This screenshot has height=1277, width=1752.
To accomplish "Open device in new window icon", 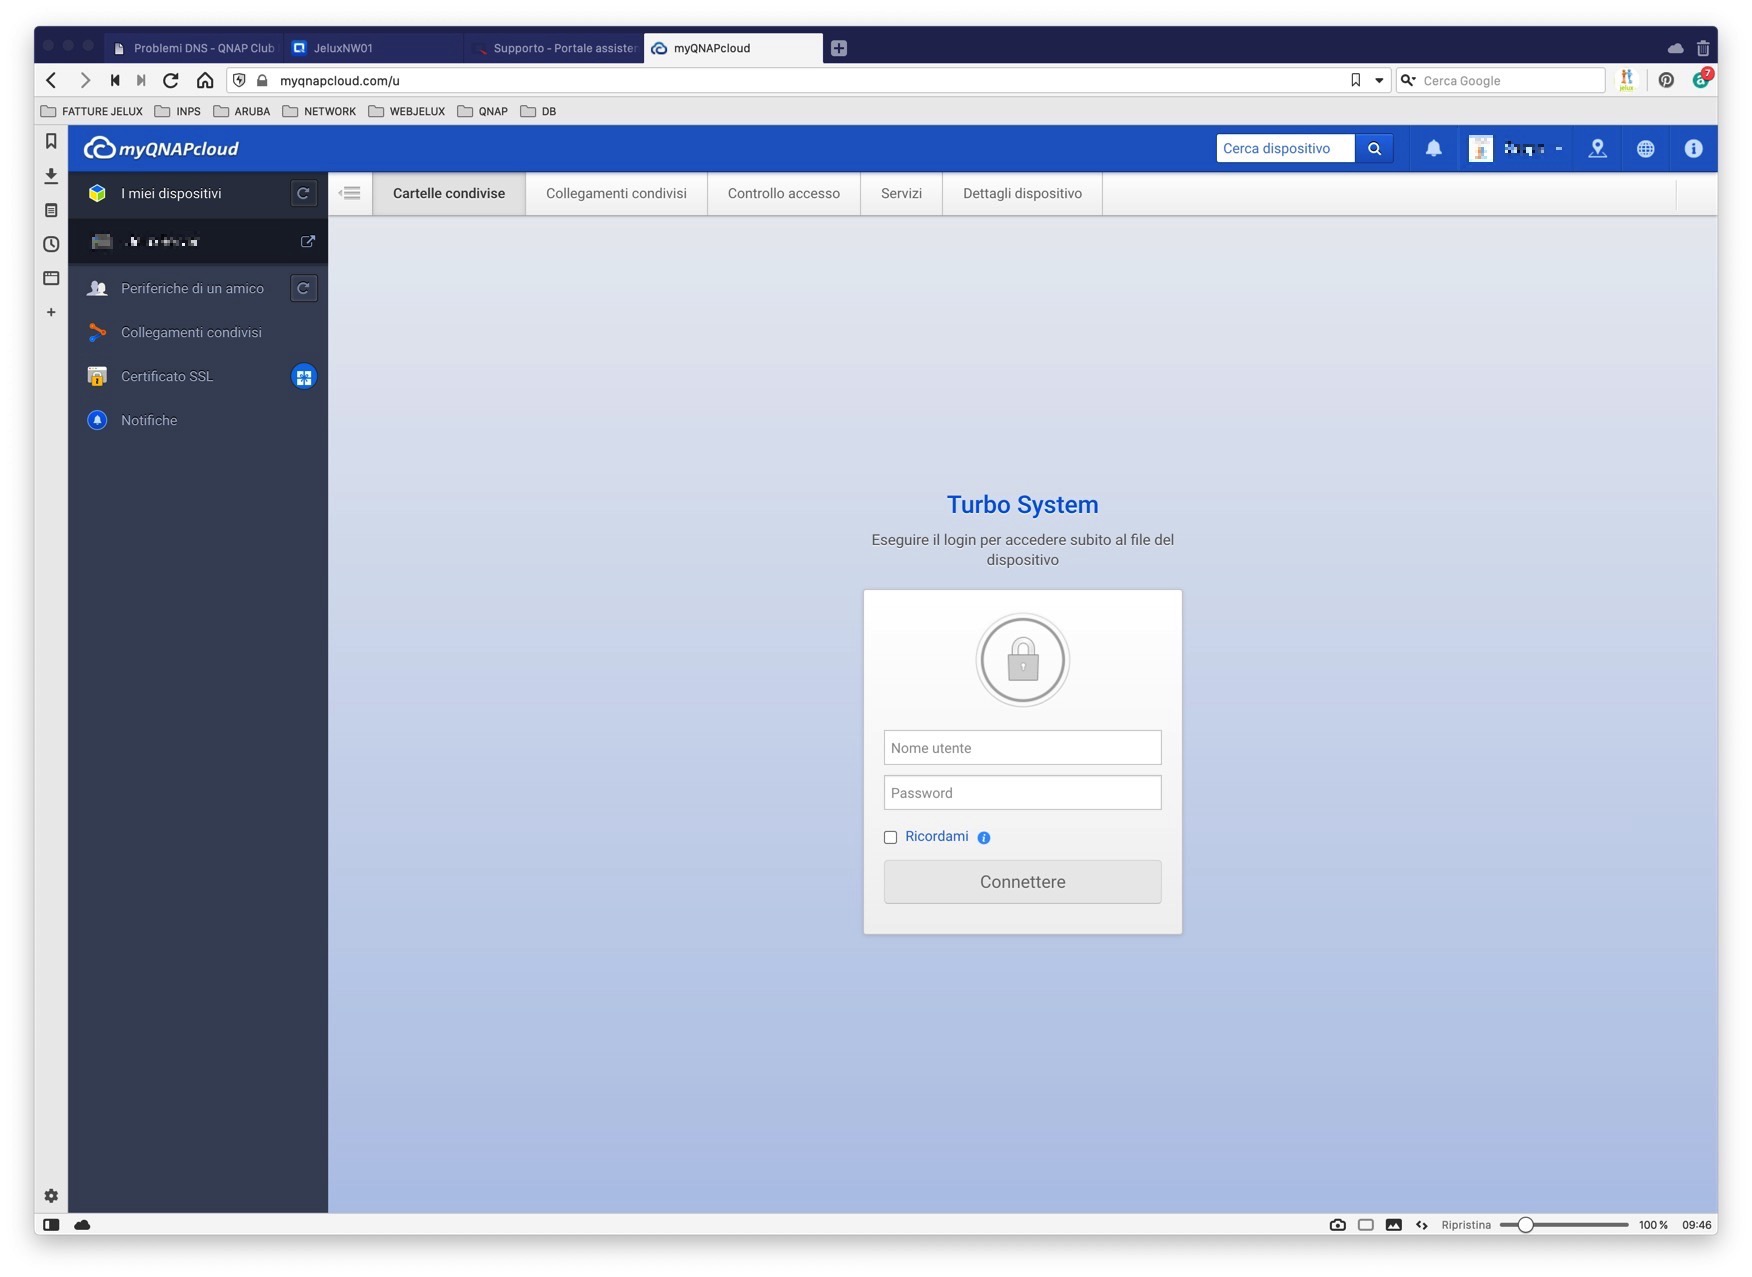I will (308, 241).
